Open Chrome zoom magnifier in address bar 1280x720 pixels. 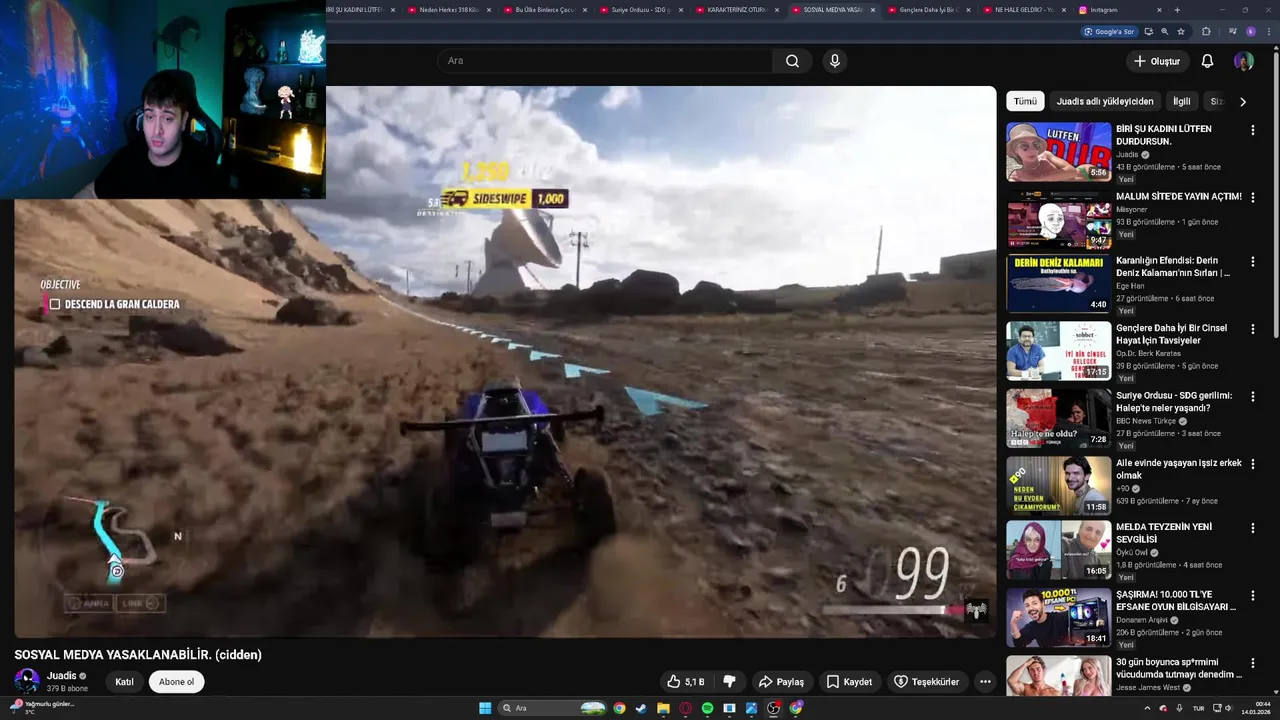pos(1164,32)
